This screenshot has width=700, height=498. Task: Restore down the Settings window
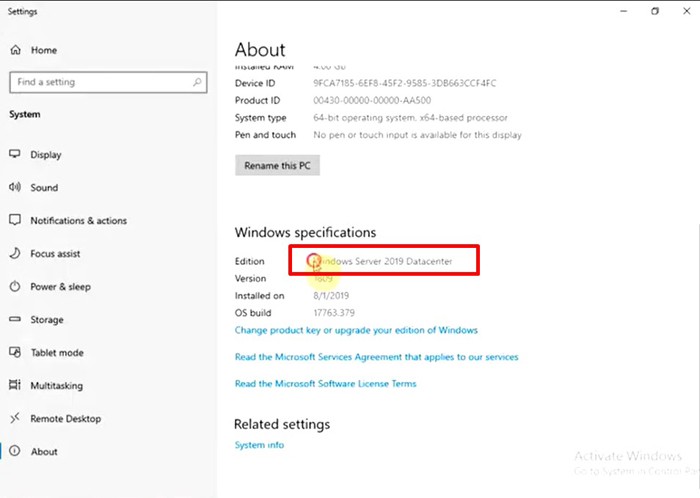pyautogui.click(x=655, y=11)
